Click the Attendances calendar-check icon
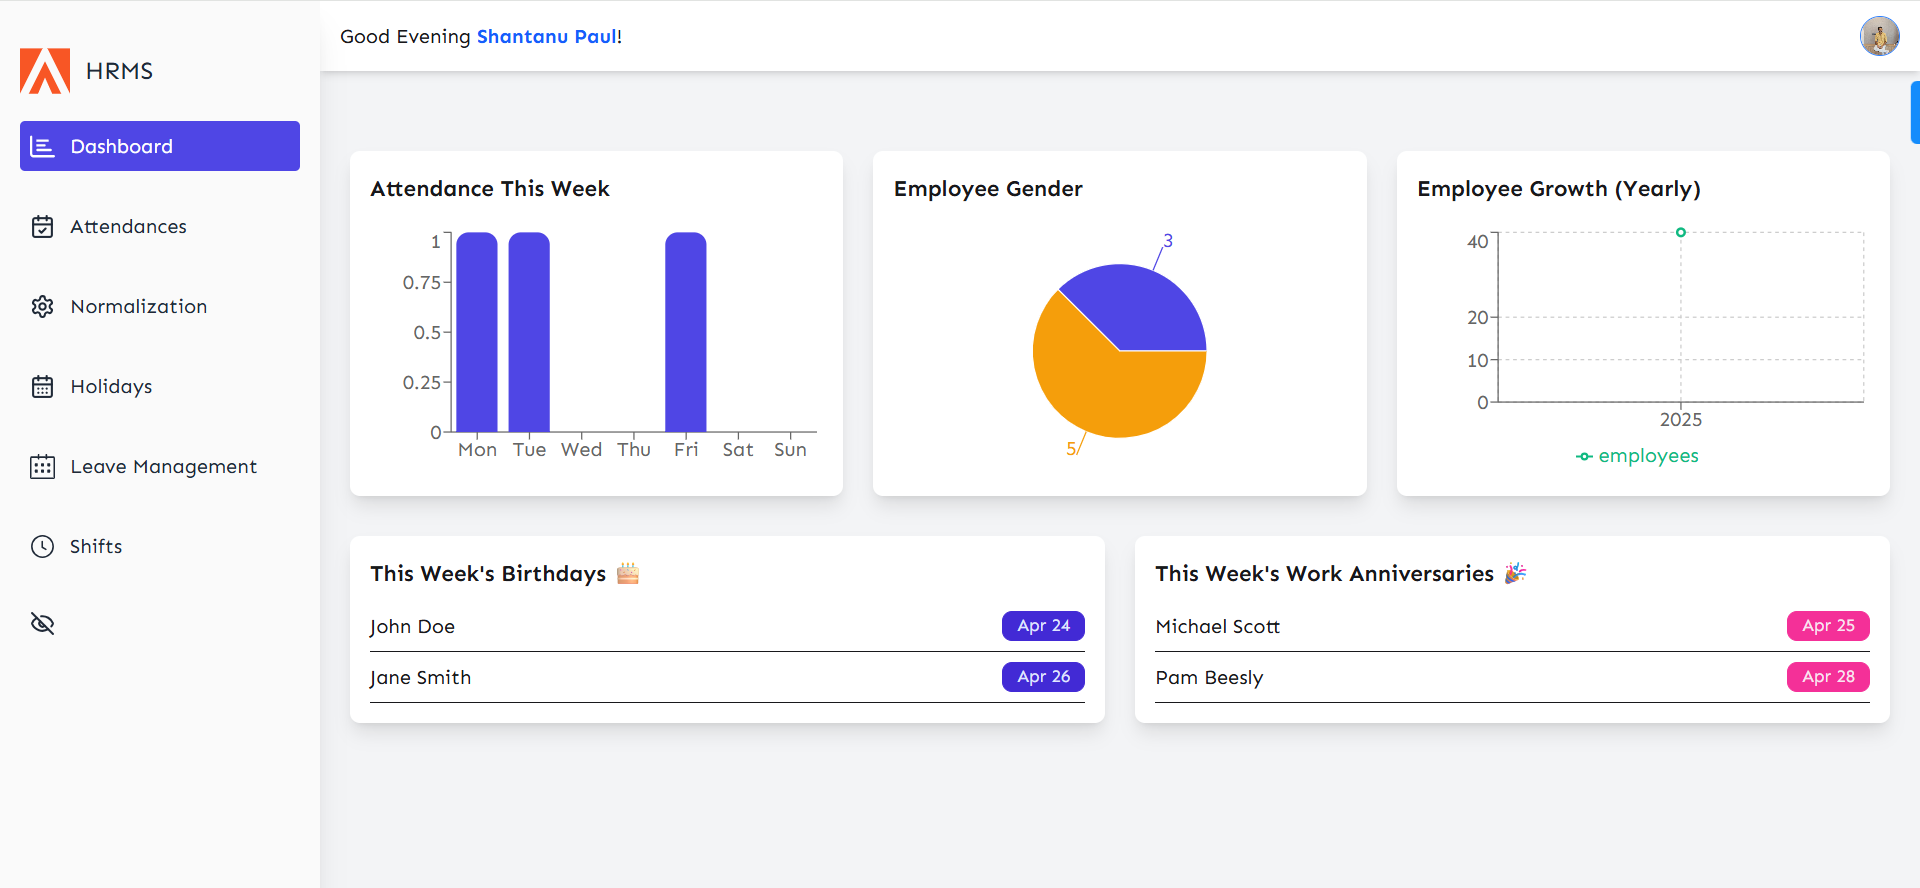1920x888 pixels. click(42, 227)
